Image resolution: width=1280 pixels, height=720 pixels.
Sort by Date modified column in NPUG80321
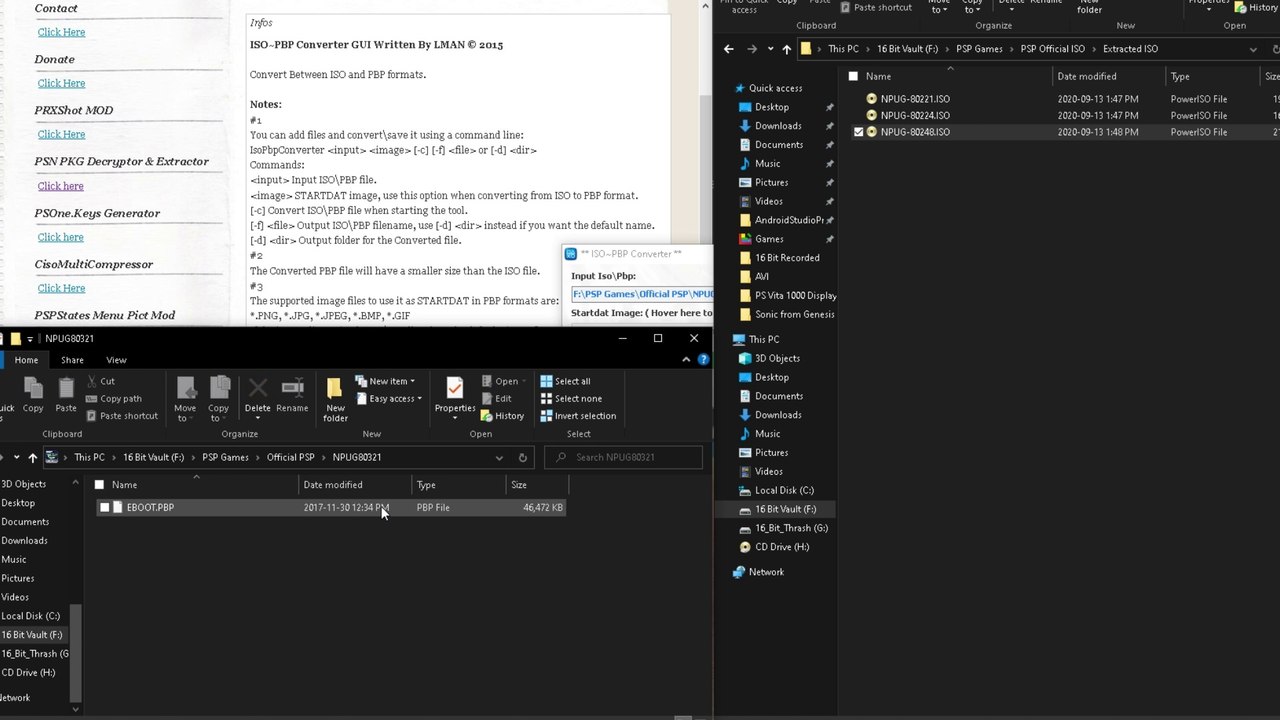(x=357, y=485)
